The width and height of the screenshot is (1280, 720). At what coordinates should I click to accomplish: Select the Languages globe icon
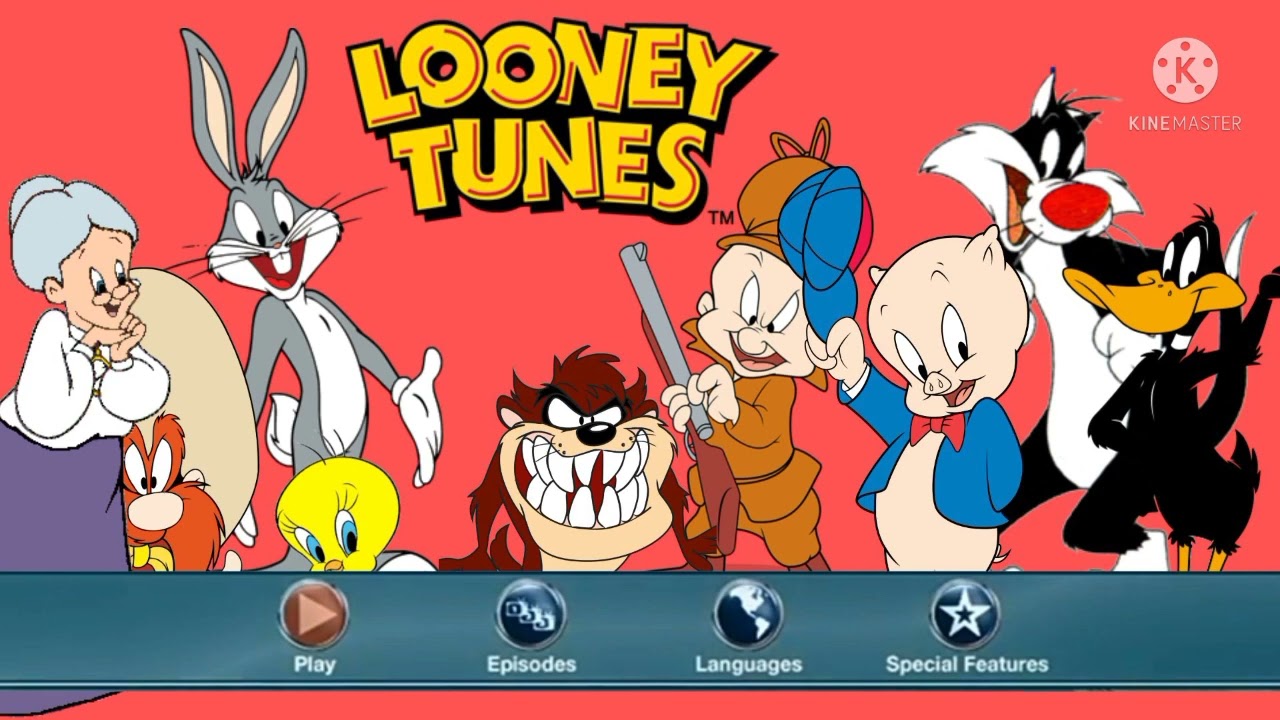(x=748, y=614)
